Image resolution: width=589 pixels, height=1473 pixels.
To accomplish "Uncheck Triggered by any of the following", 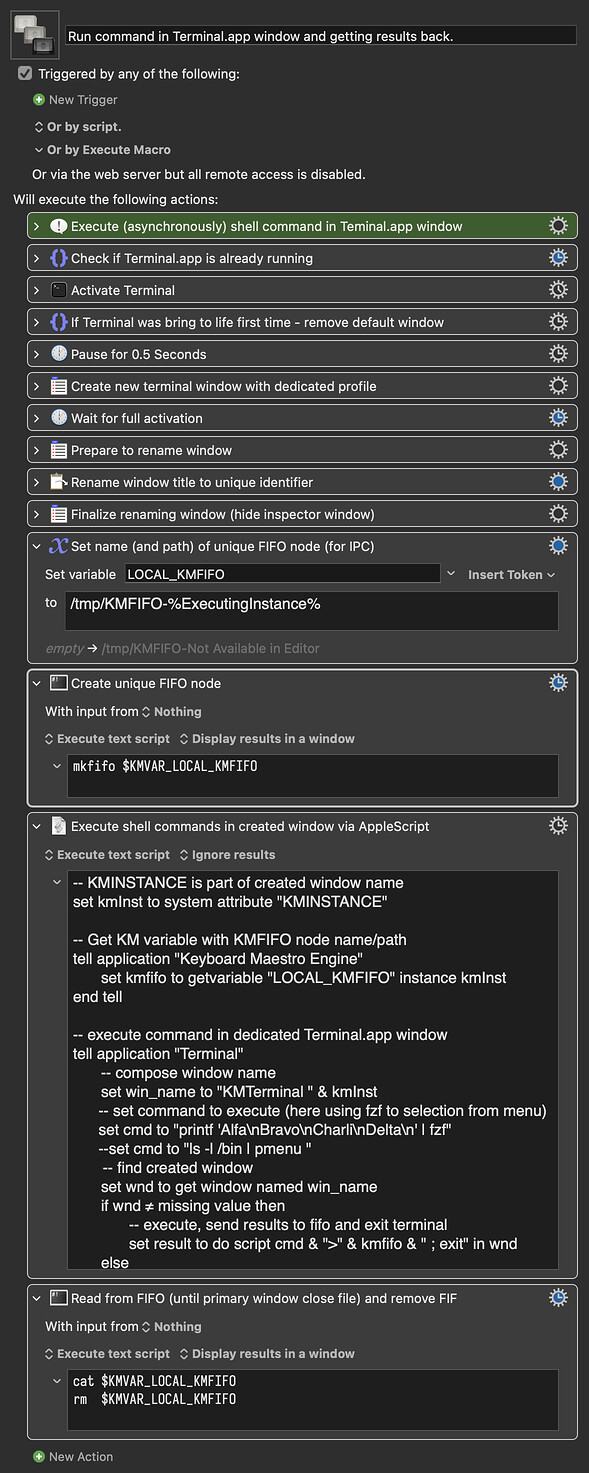I will click(x=24, y=73).
